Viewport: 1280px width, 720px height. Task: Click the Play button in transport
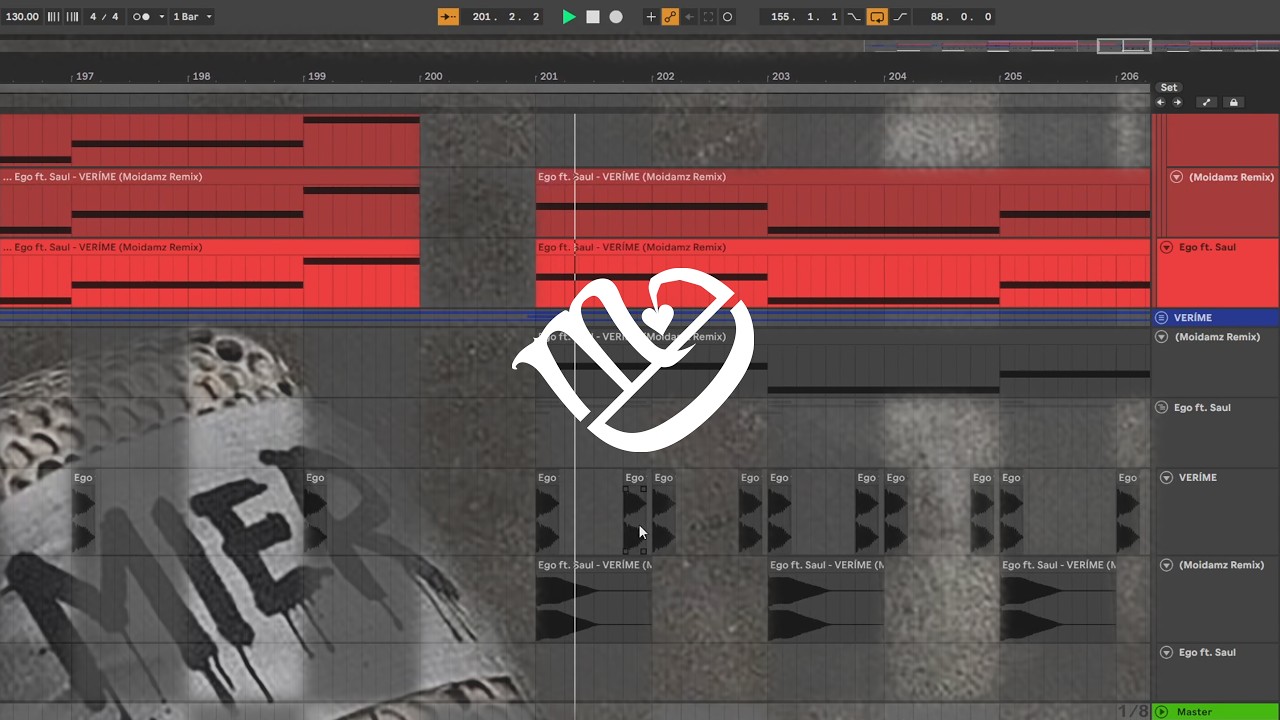pos(569,17)
